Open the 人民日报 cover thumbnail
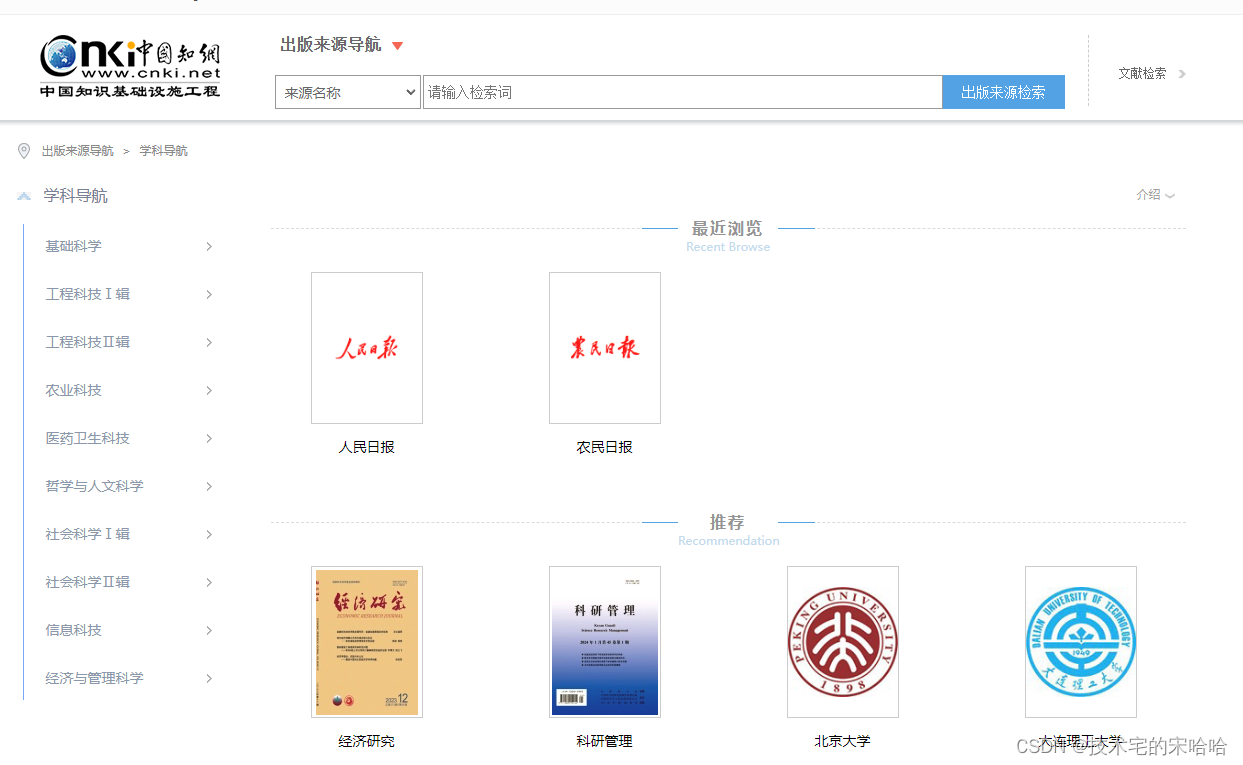 click(367, 348)
